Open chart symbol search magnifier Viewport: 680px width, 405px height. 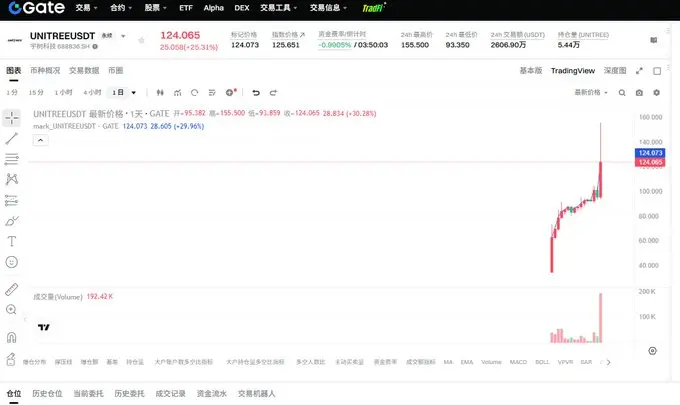(622, 92)
